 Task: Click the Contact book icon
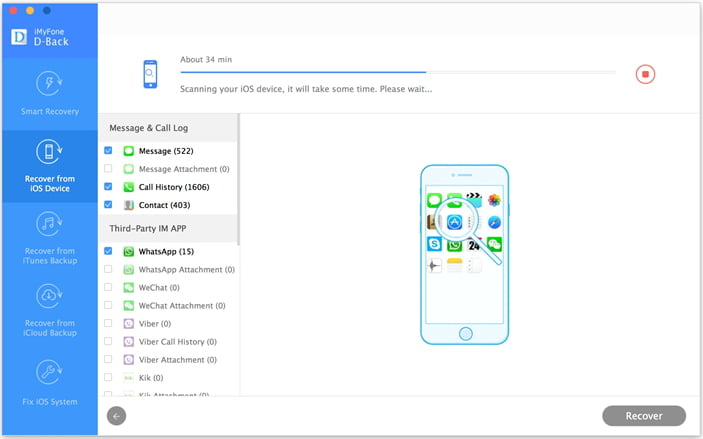pyautogui.click(x=129, y=205)
